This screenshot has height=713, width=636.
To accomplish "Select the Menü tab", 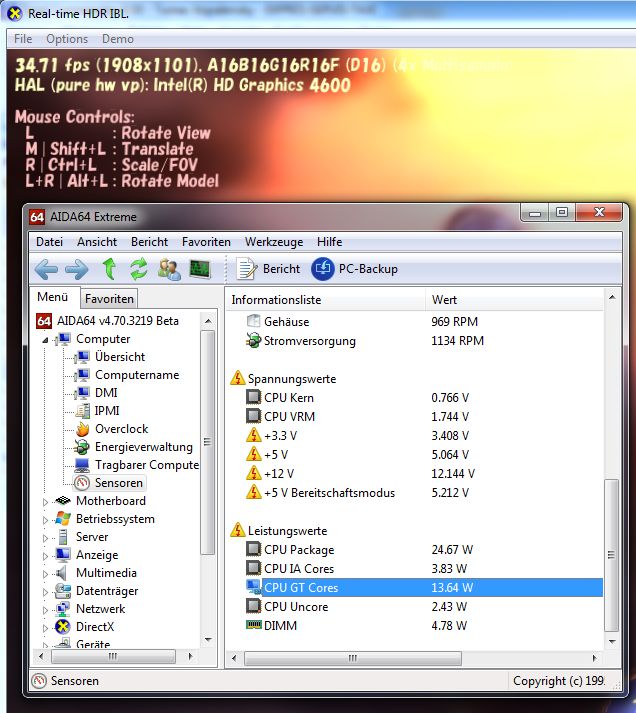I will coord(53,297).
